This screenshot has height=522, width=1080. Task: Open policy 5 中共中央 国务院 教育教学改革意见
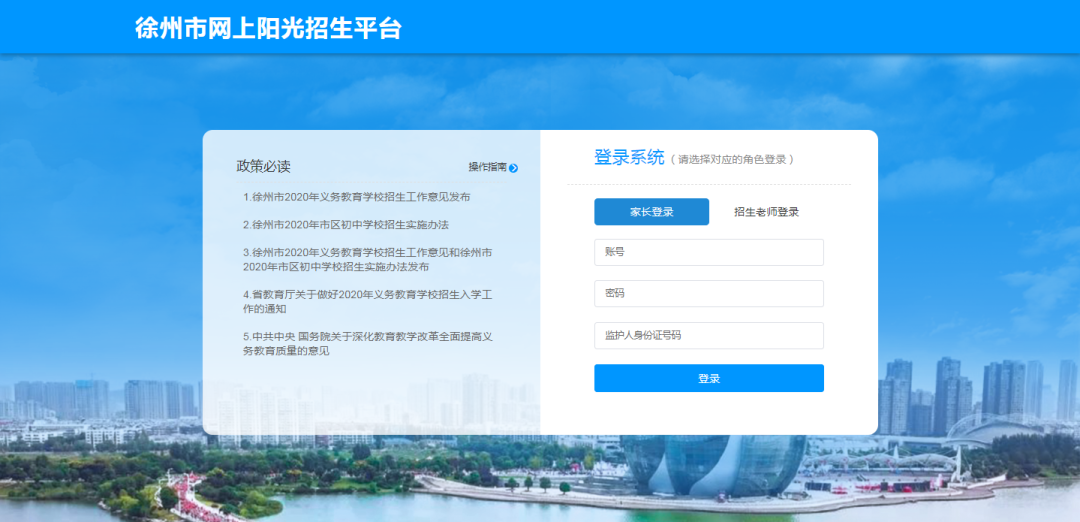(x=367, y=344)
